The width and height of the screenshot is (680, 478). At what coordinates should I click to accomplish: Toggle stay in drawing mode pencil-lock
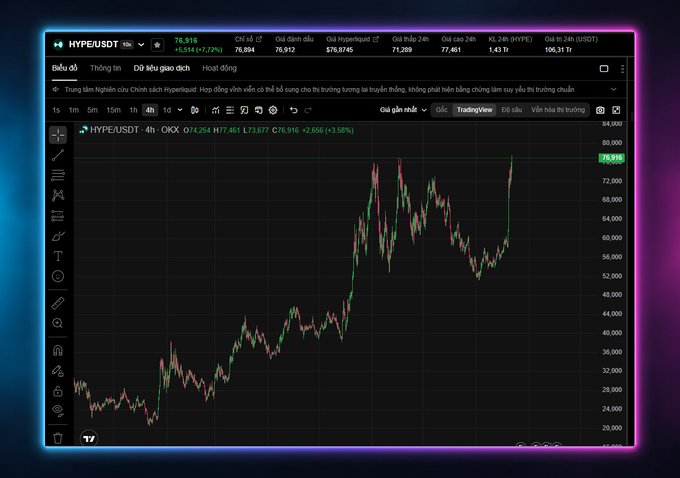58,371
